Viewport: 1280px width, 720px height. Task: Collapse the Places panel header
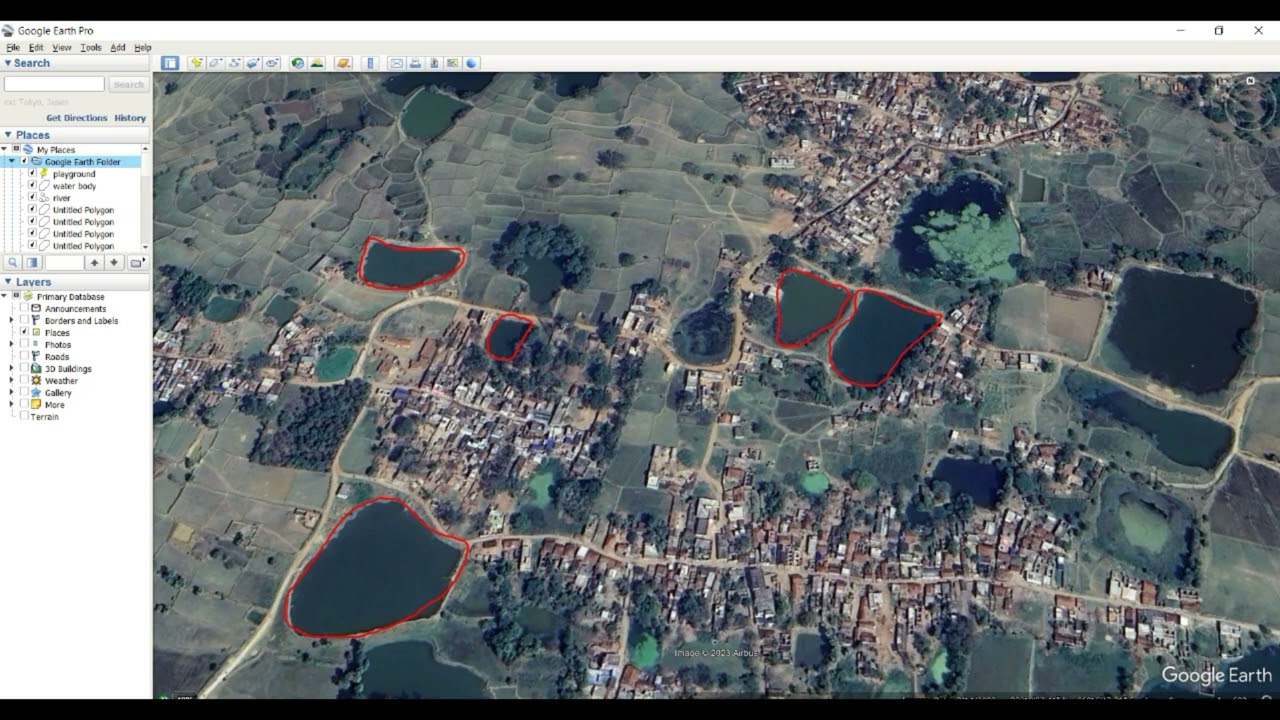(x=75, y=135)
